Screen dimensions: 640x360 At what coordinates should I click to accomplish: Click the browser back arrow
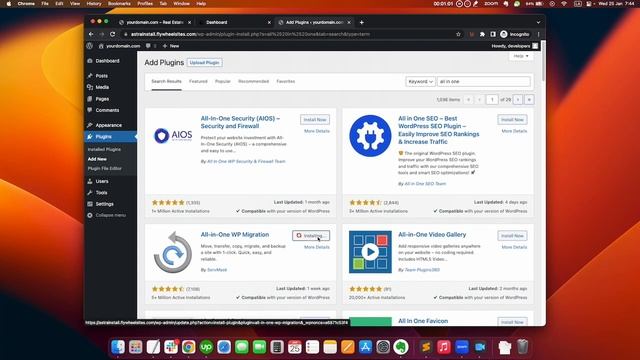(x=91, y=34)
